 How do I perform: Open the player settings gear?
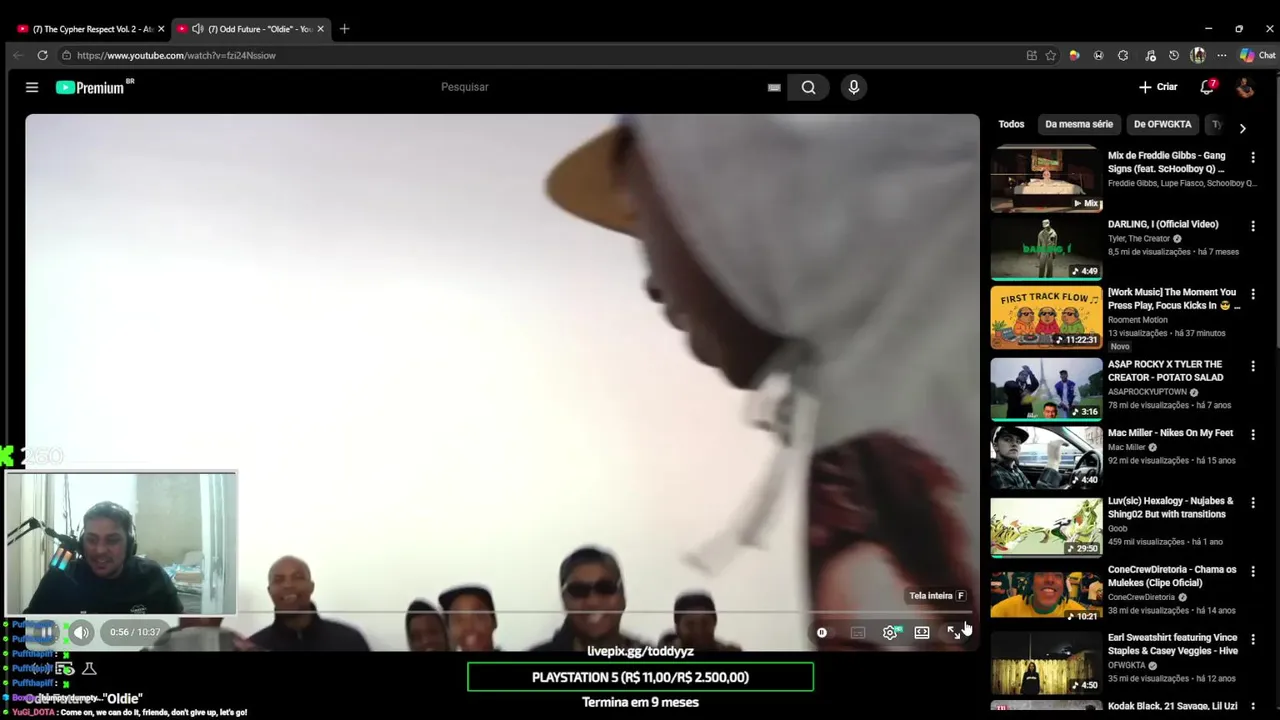[890, 632]
